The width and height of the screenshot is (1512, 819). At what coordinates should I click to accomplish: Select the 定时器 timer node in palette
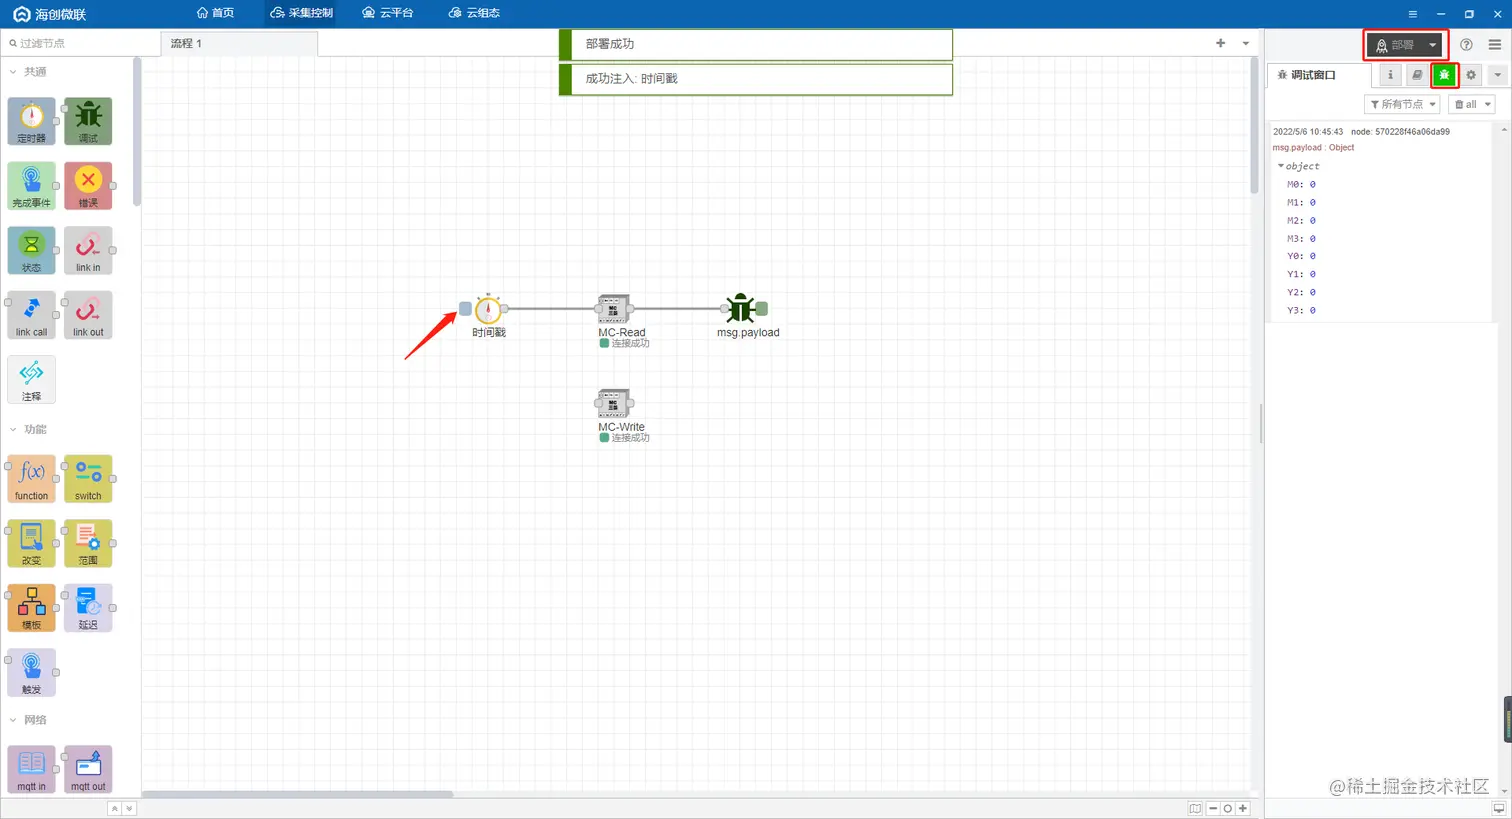(32, 122)
